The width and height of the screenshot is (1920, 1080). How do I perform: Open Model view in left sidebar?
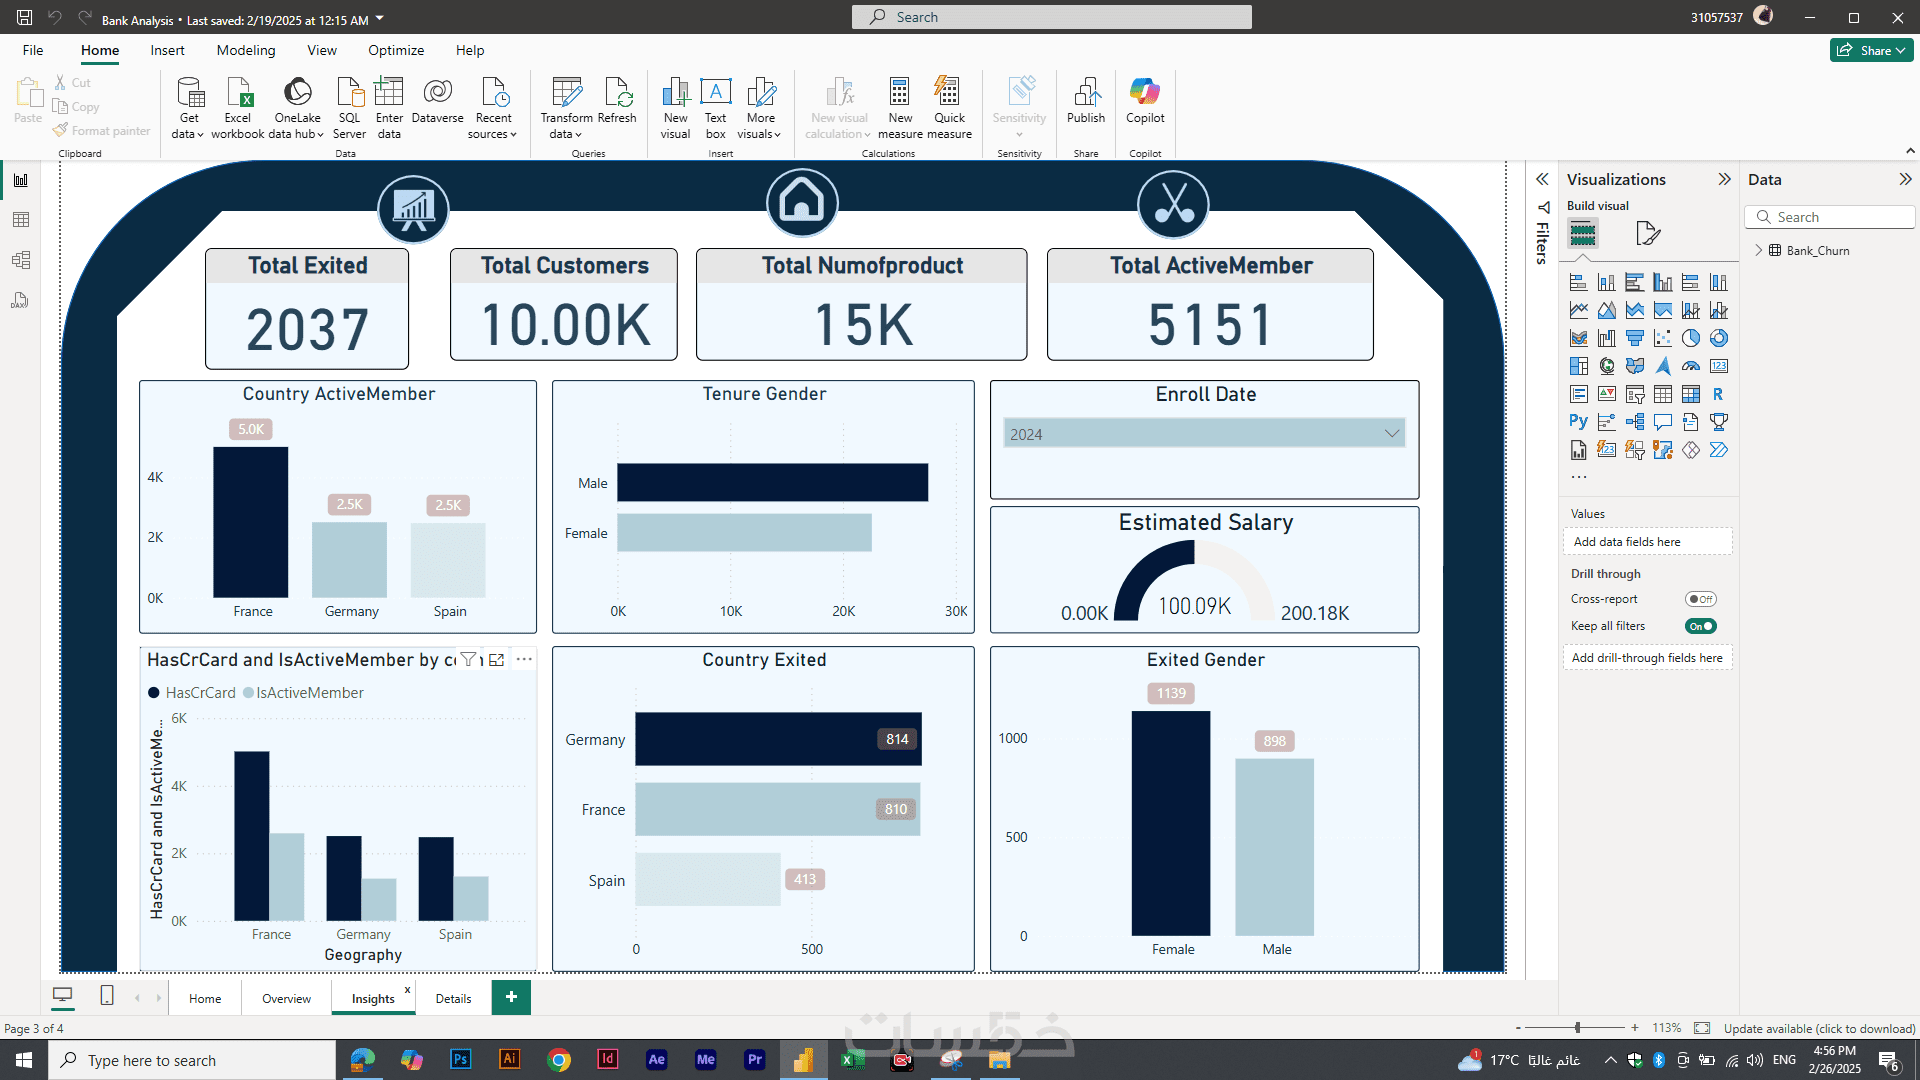click(x=21, y=260)
